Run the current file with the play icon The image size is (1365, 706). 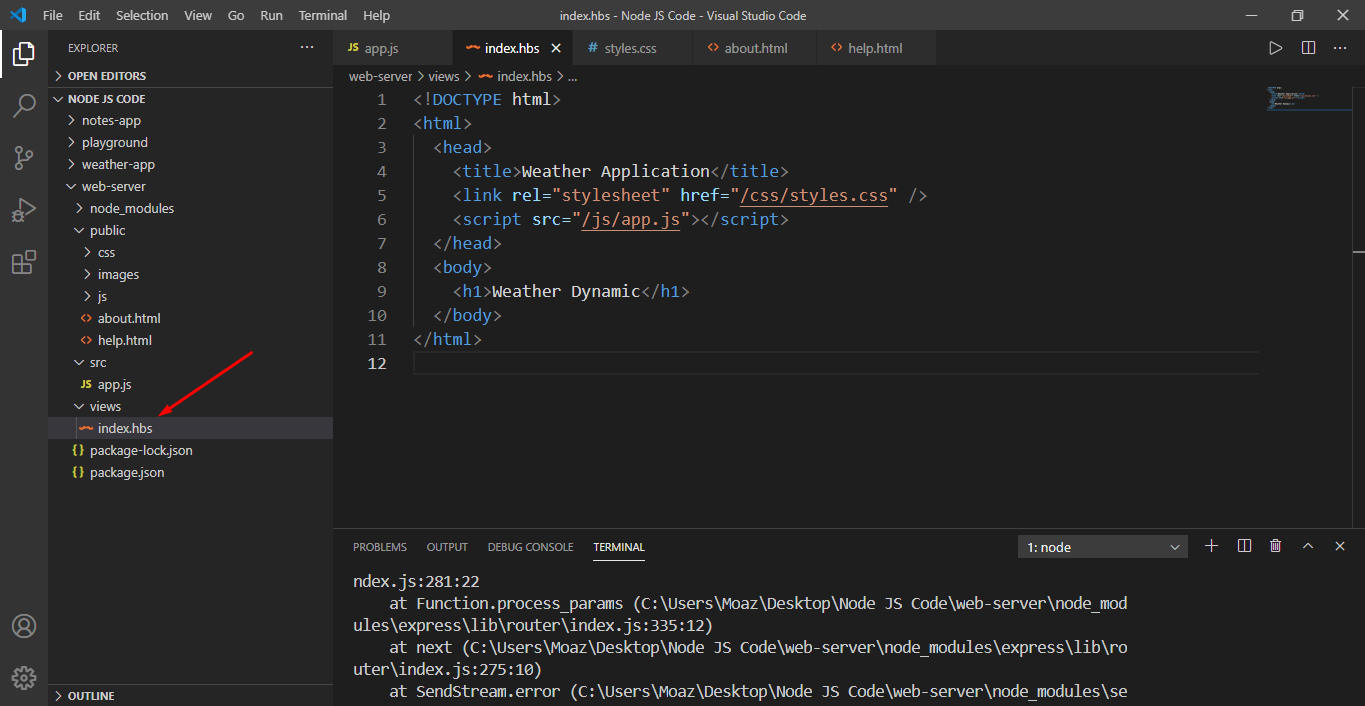pos(1275,47)
